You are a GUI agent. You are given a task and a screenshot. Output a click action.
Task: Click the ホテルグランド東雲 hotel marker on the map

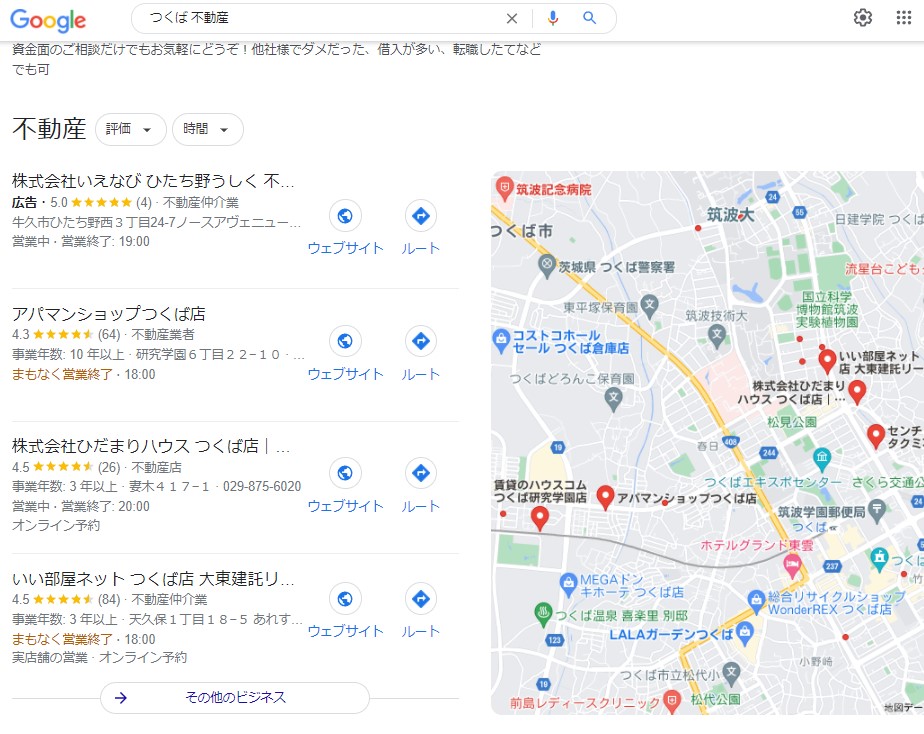tap(792, 566)
